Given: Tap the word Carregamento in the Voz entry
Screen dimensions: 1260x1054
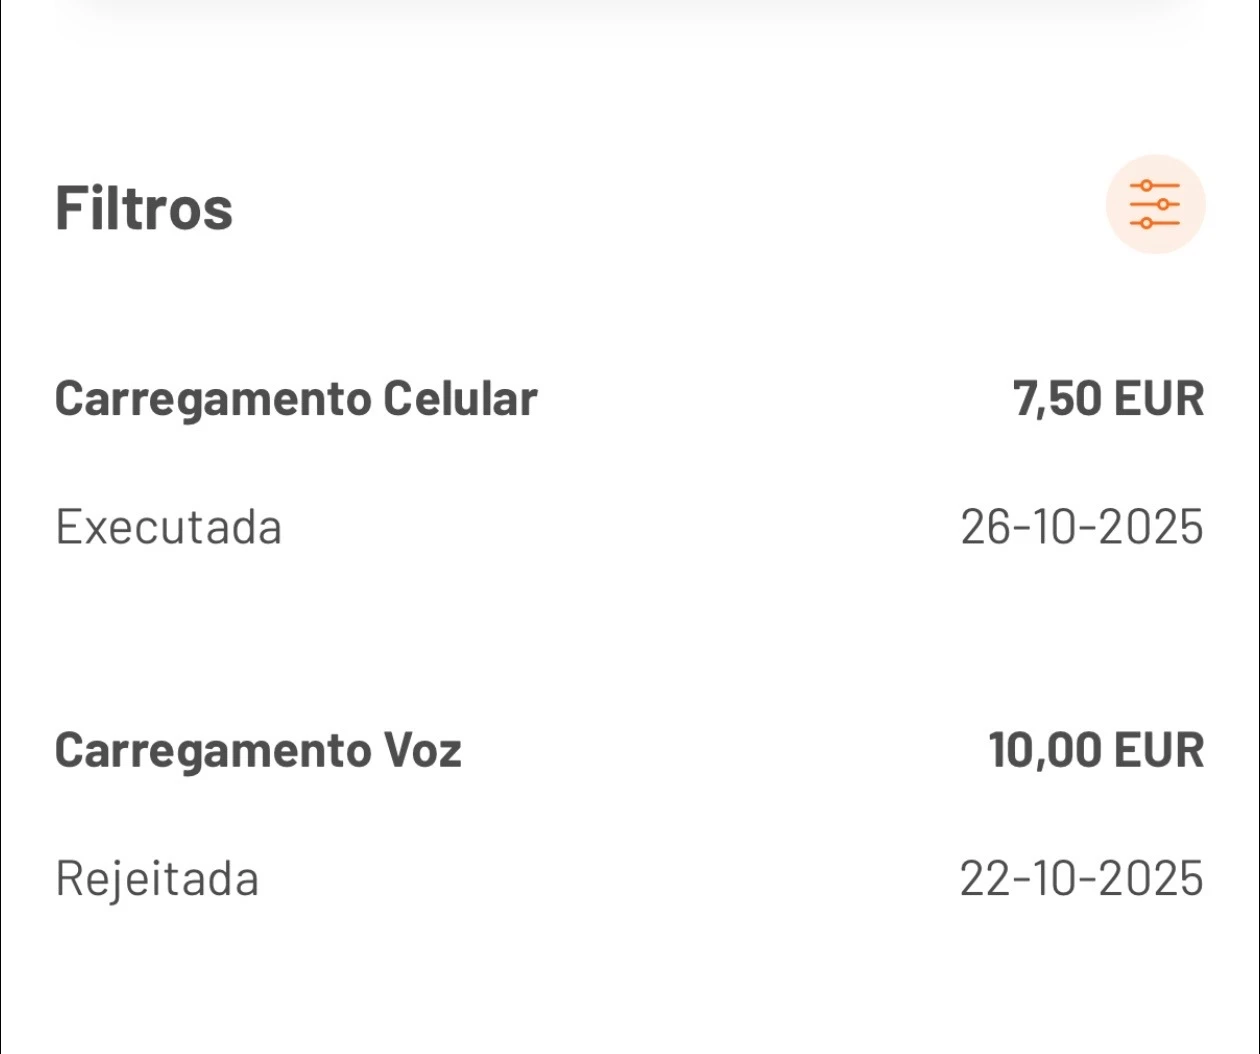Looking at the screenshot, I should click(212, 750).
